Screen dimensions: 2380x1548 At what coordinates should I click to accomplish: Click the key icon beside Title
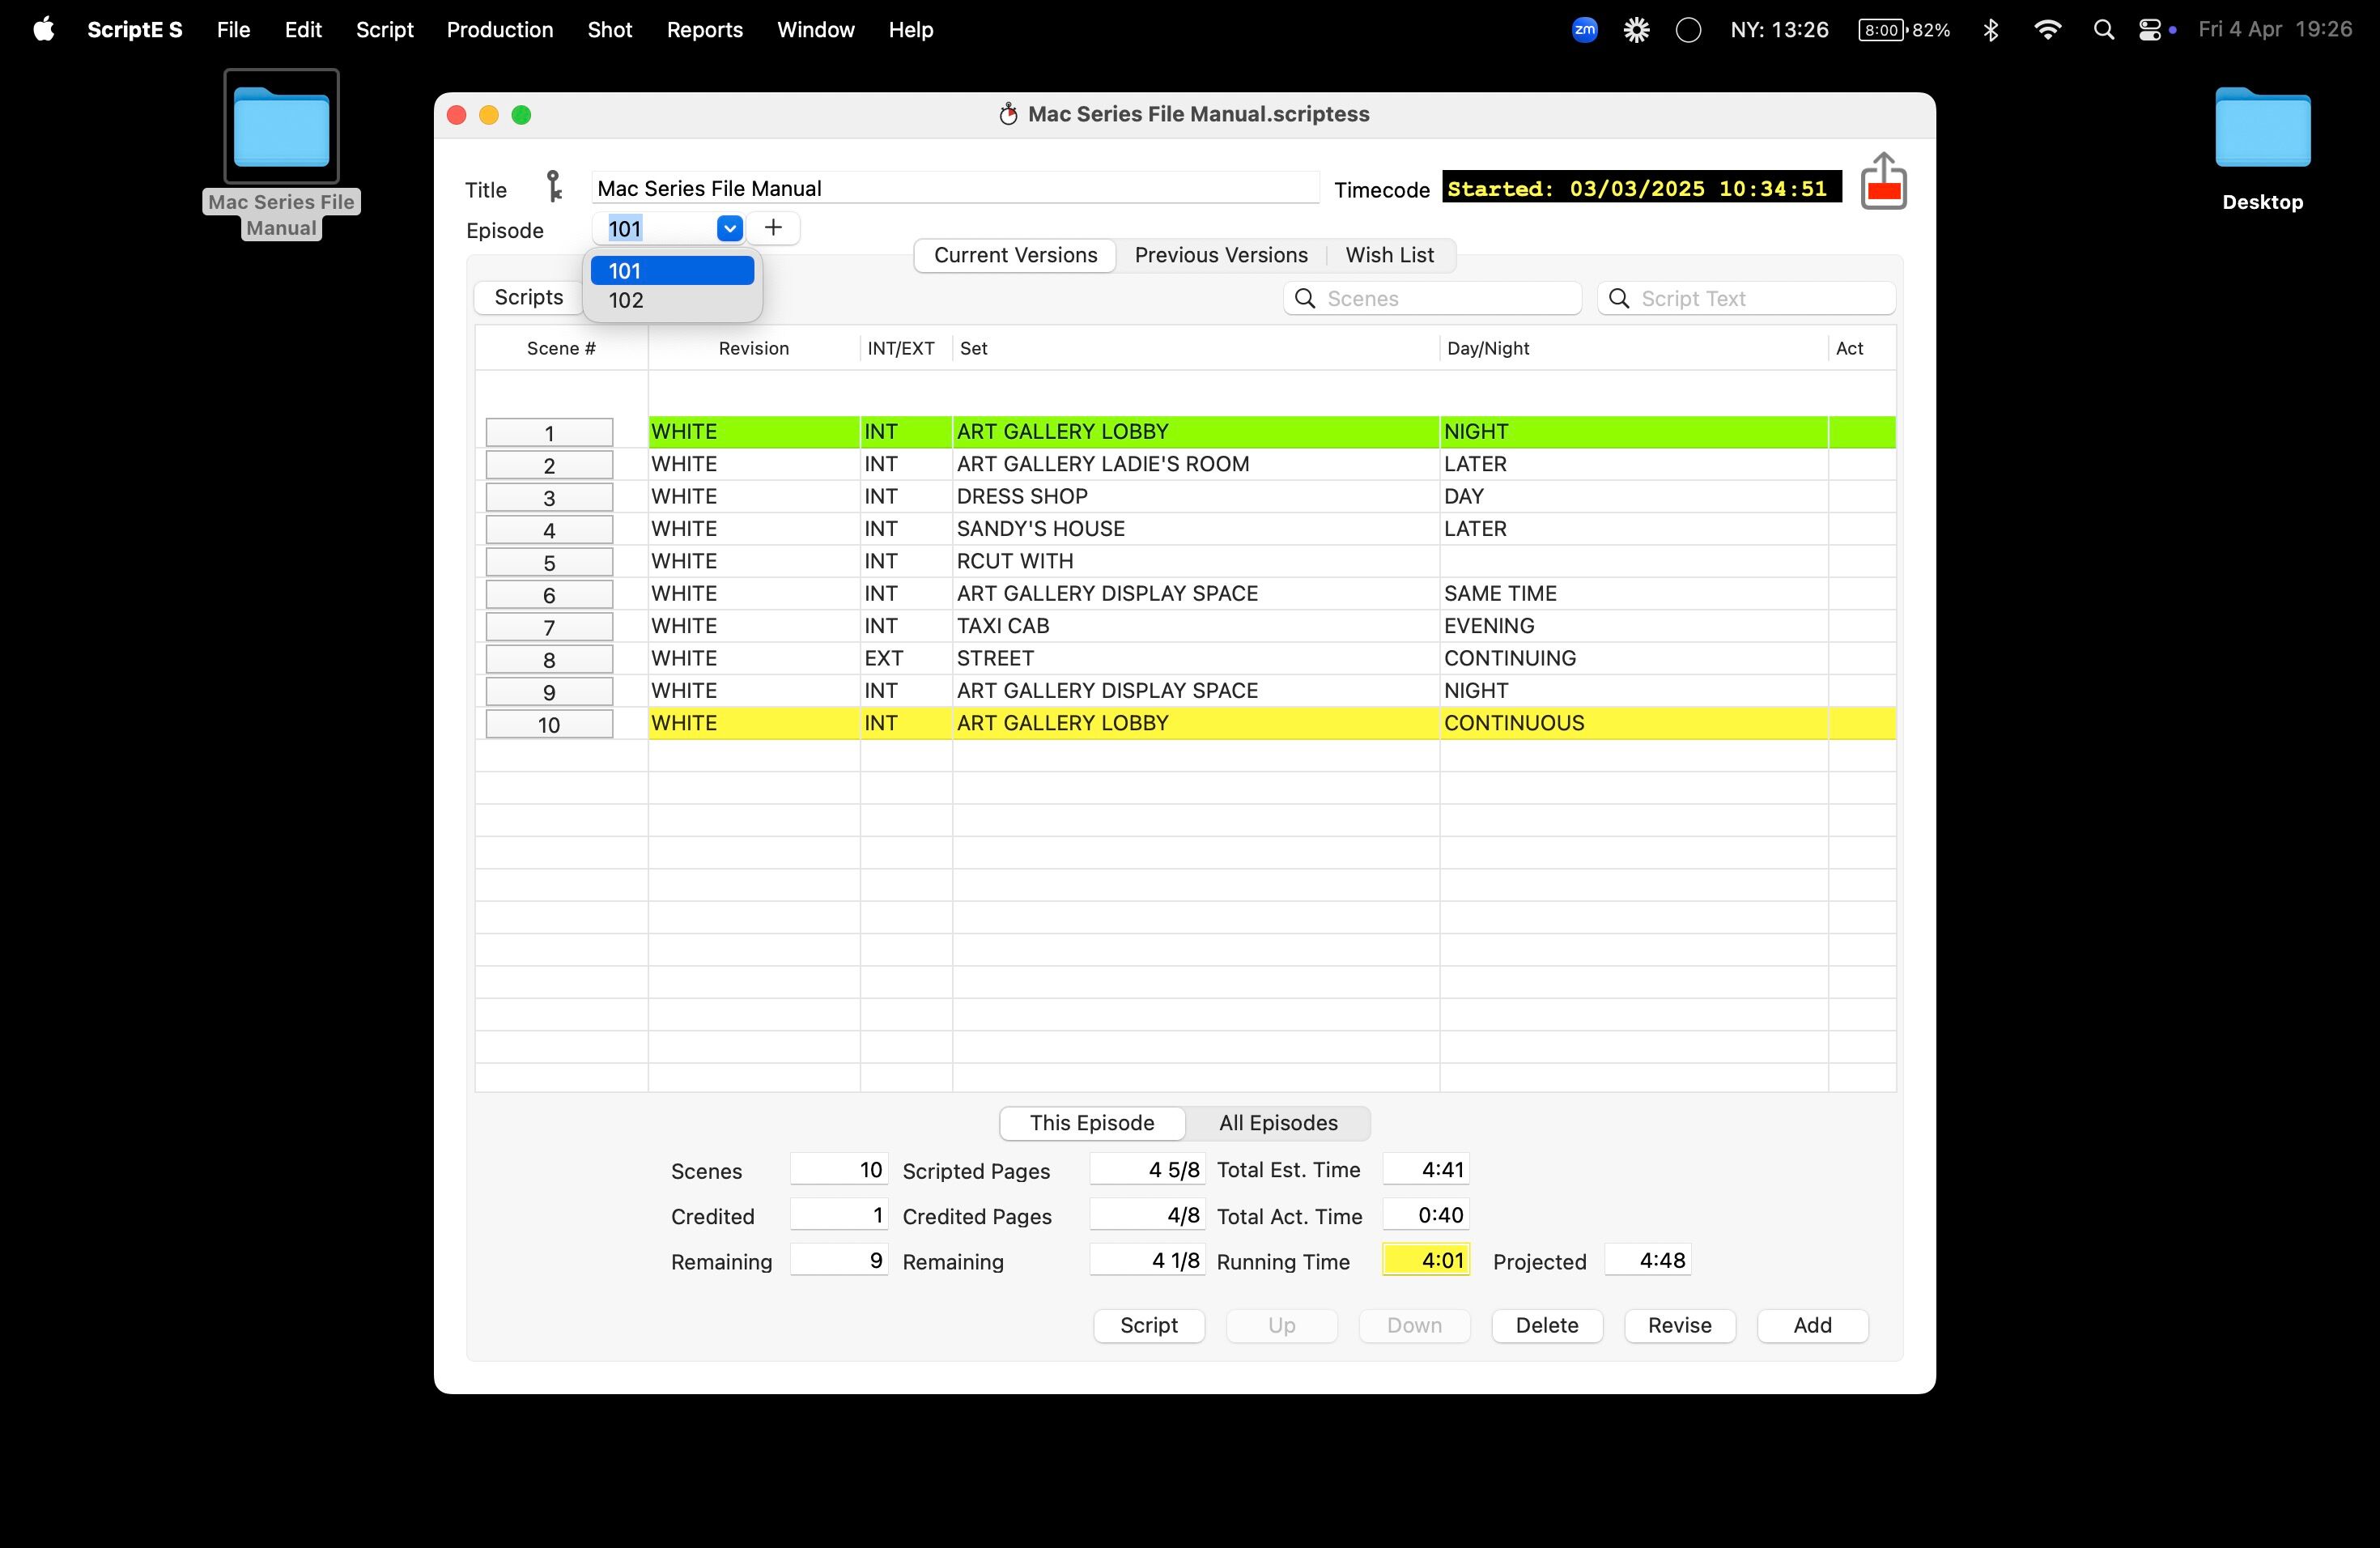tap(553, 187)
